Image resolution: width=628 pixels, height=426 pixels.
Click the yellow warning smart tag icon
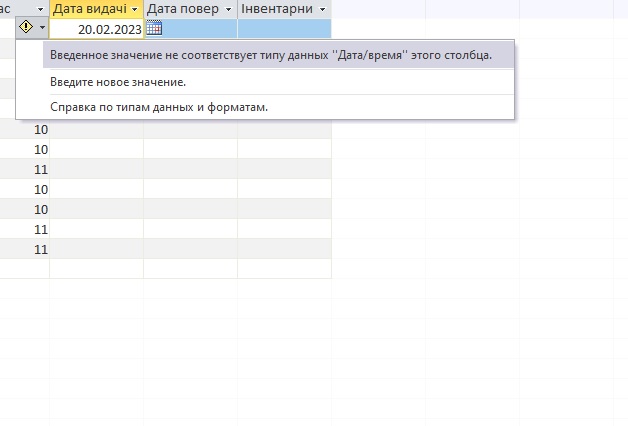[x=26, y=27]
